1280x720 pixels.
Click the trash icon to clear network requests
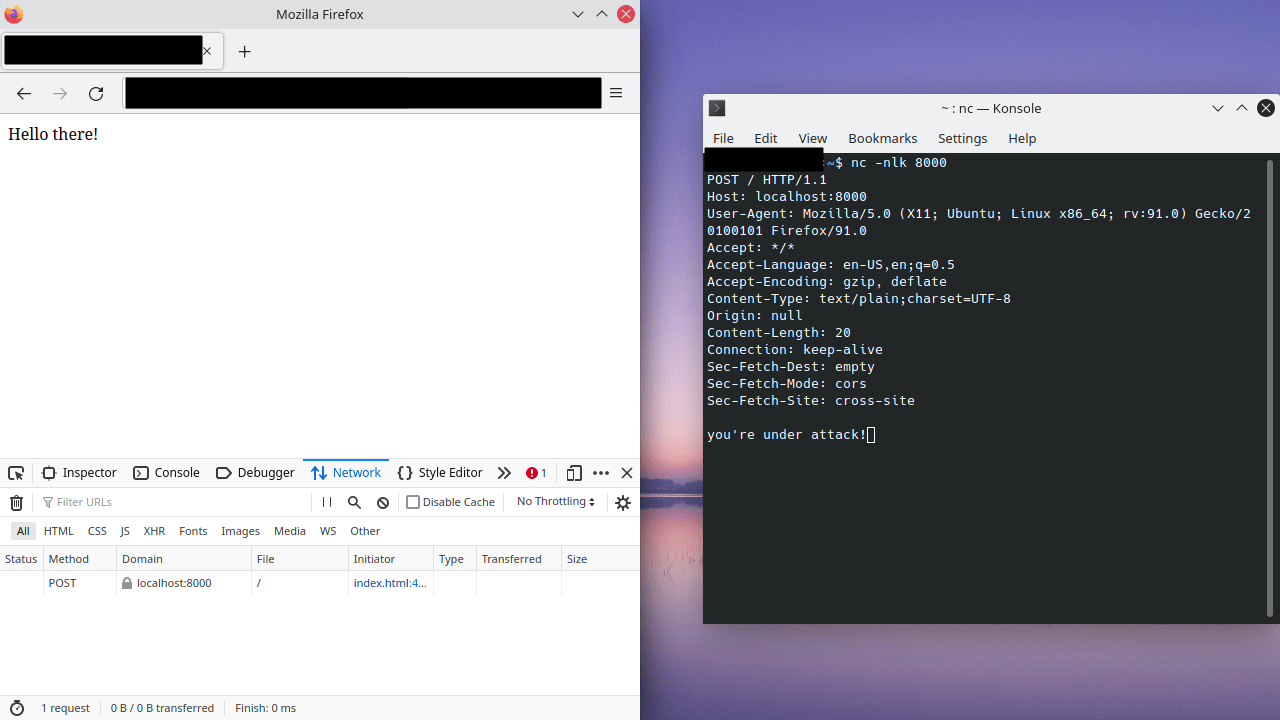[x=16, y=502]
